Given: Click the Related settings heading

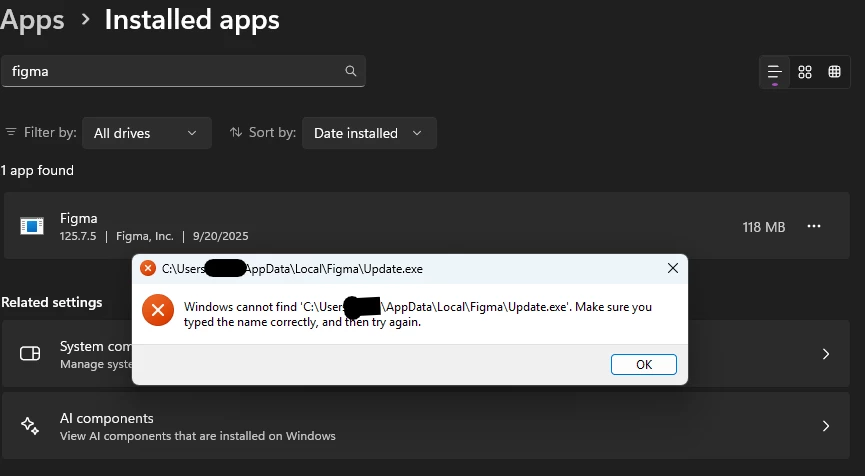Looking at the screenshot, I should (x=52, y=302).
